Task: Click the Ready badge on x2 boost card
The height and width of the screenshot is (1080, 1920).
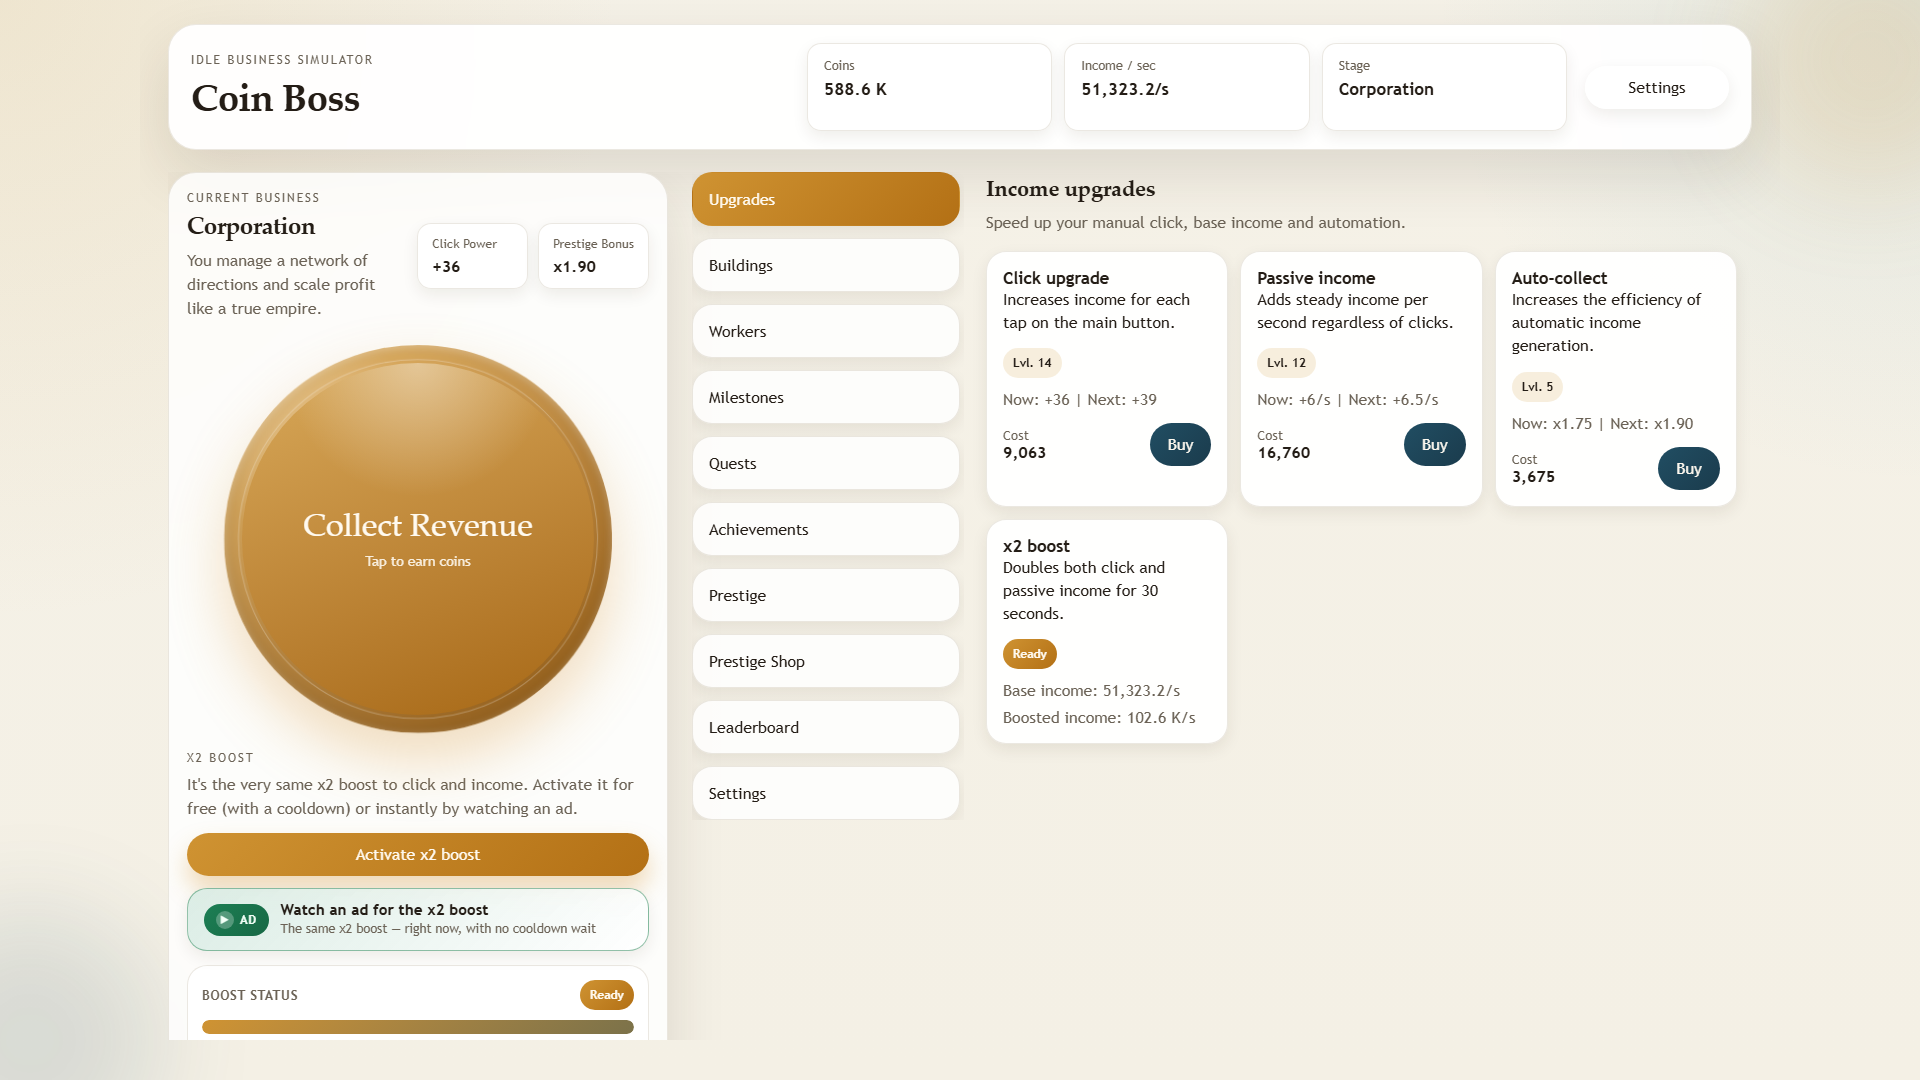Action: tap(1029, 654)
